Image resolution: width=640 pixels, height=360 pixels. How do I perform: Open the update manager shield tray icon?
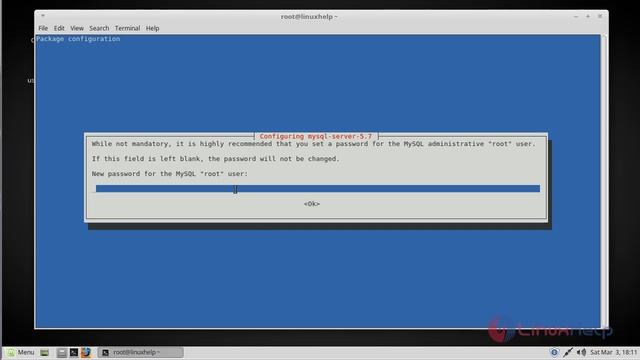[554, 352]
